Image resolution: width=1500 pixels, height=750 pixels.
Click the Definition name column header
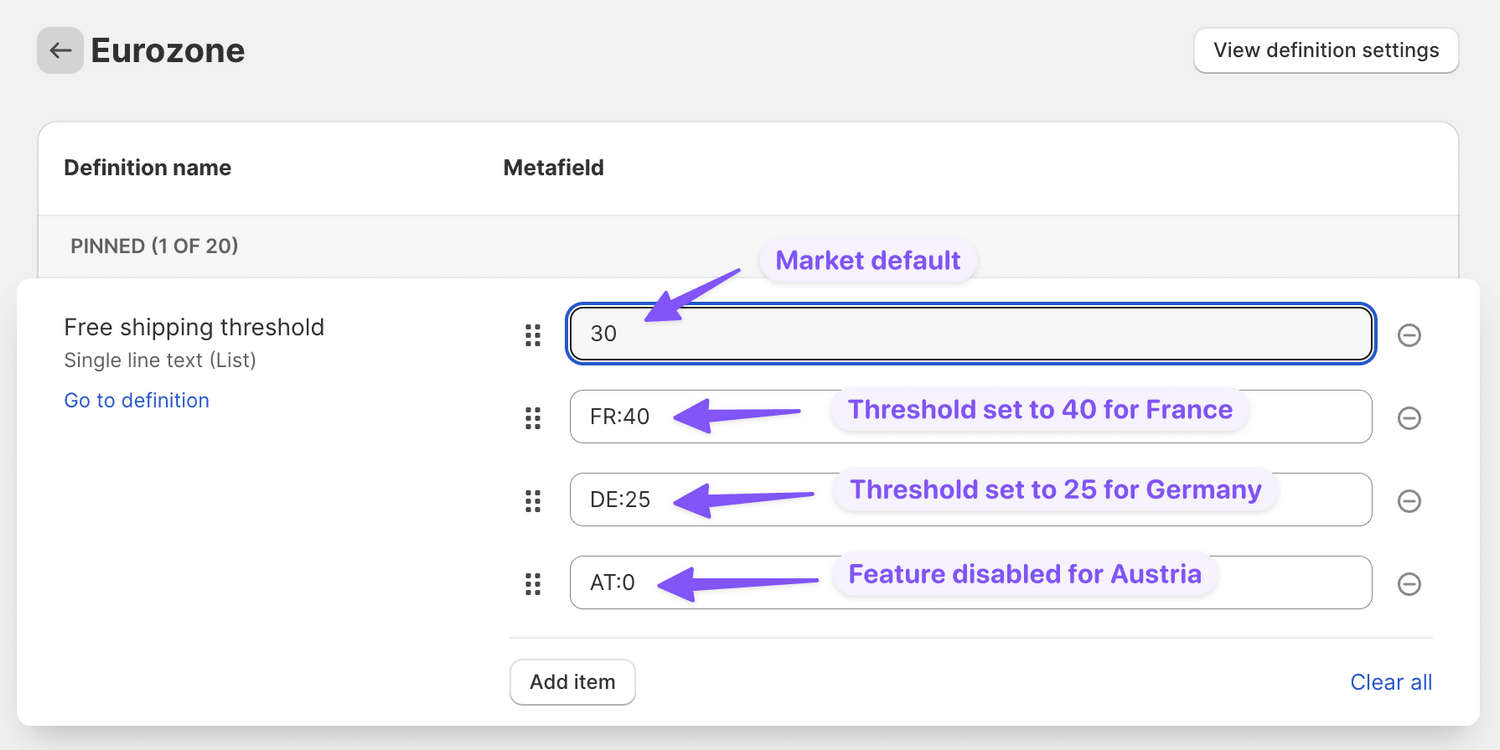coord(147,167)
